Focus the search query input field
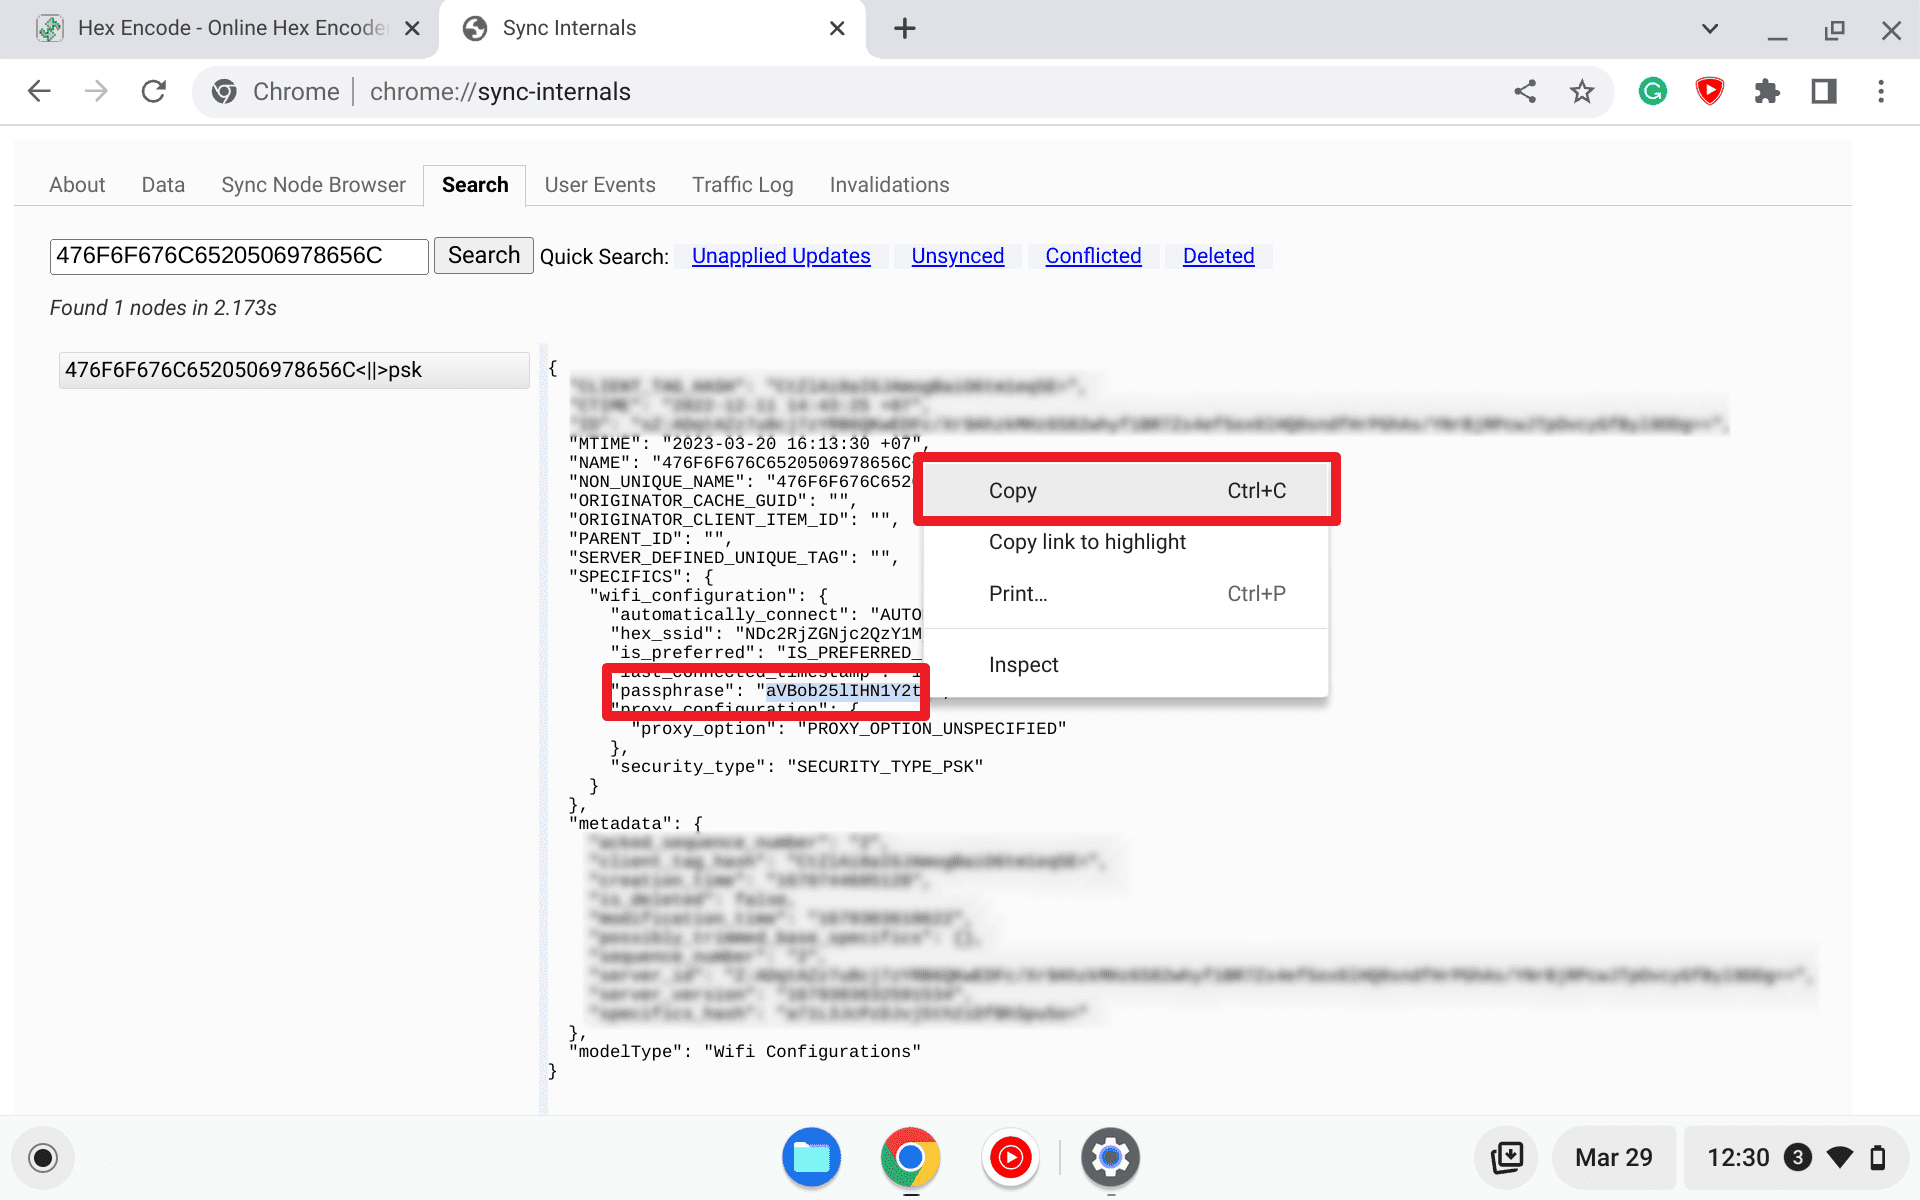 coord(239,256)
